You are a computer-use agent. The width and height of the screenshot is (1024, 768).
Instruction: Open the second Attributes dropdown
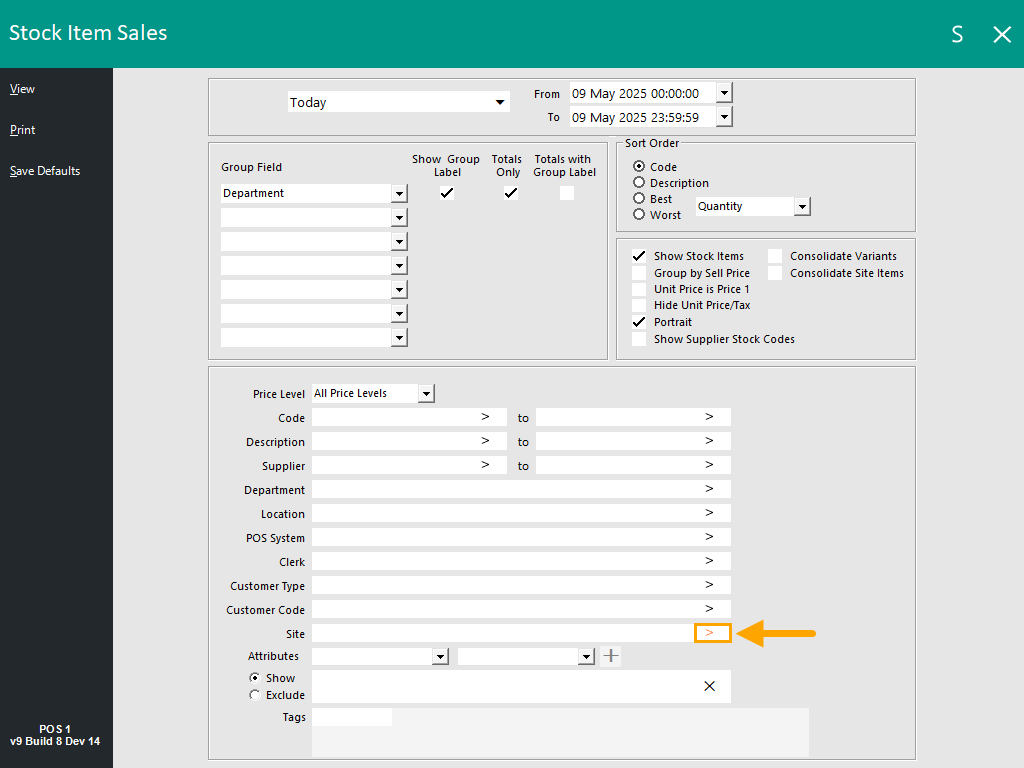586,656
